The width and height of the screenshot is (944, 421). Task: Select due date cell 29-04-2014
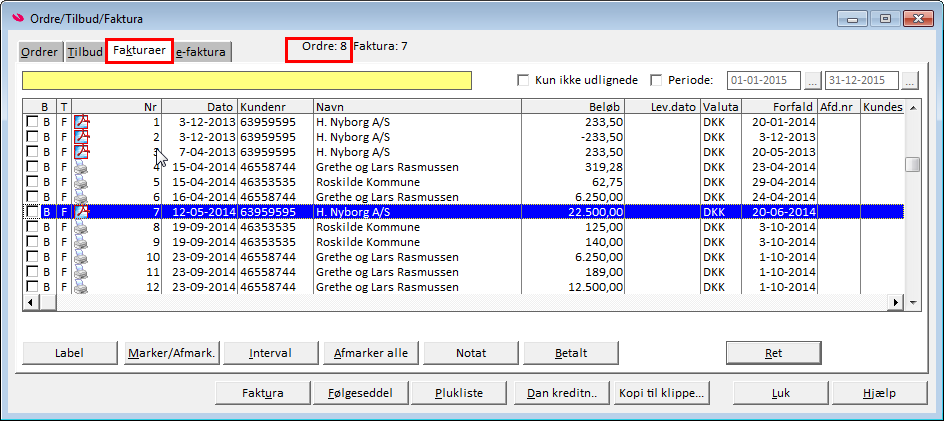click(780, 182)
